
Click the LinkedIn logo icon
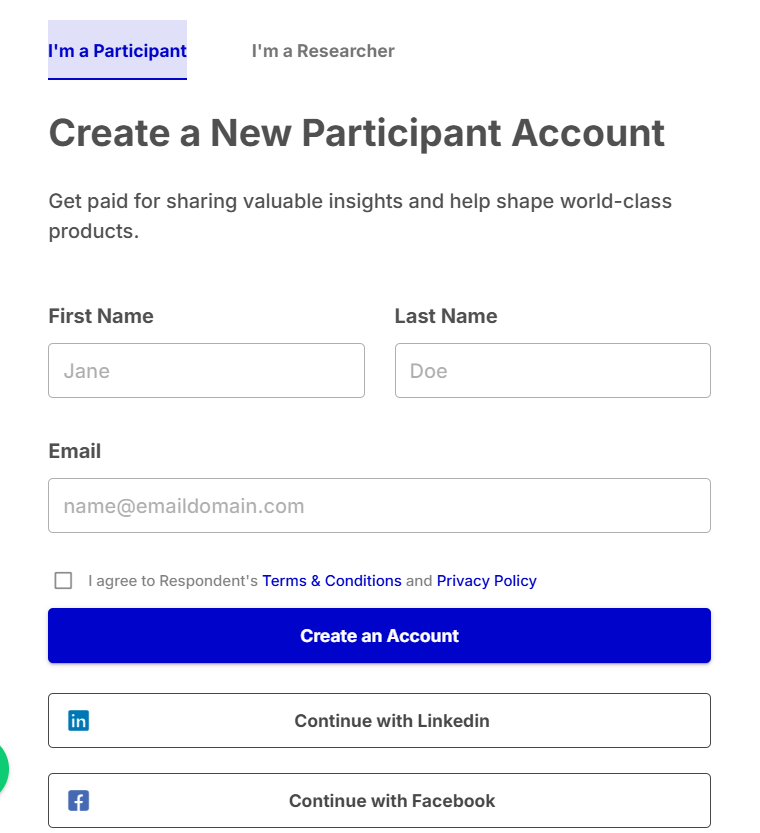(78, 720)
